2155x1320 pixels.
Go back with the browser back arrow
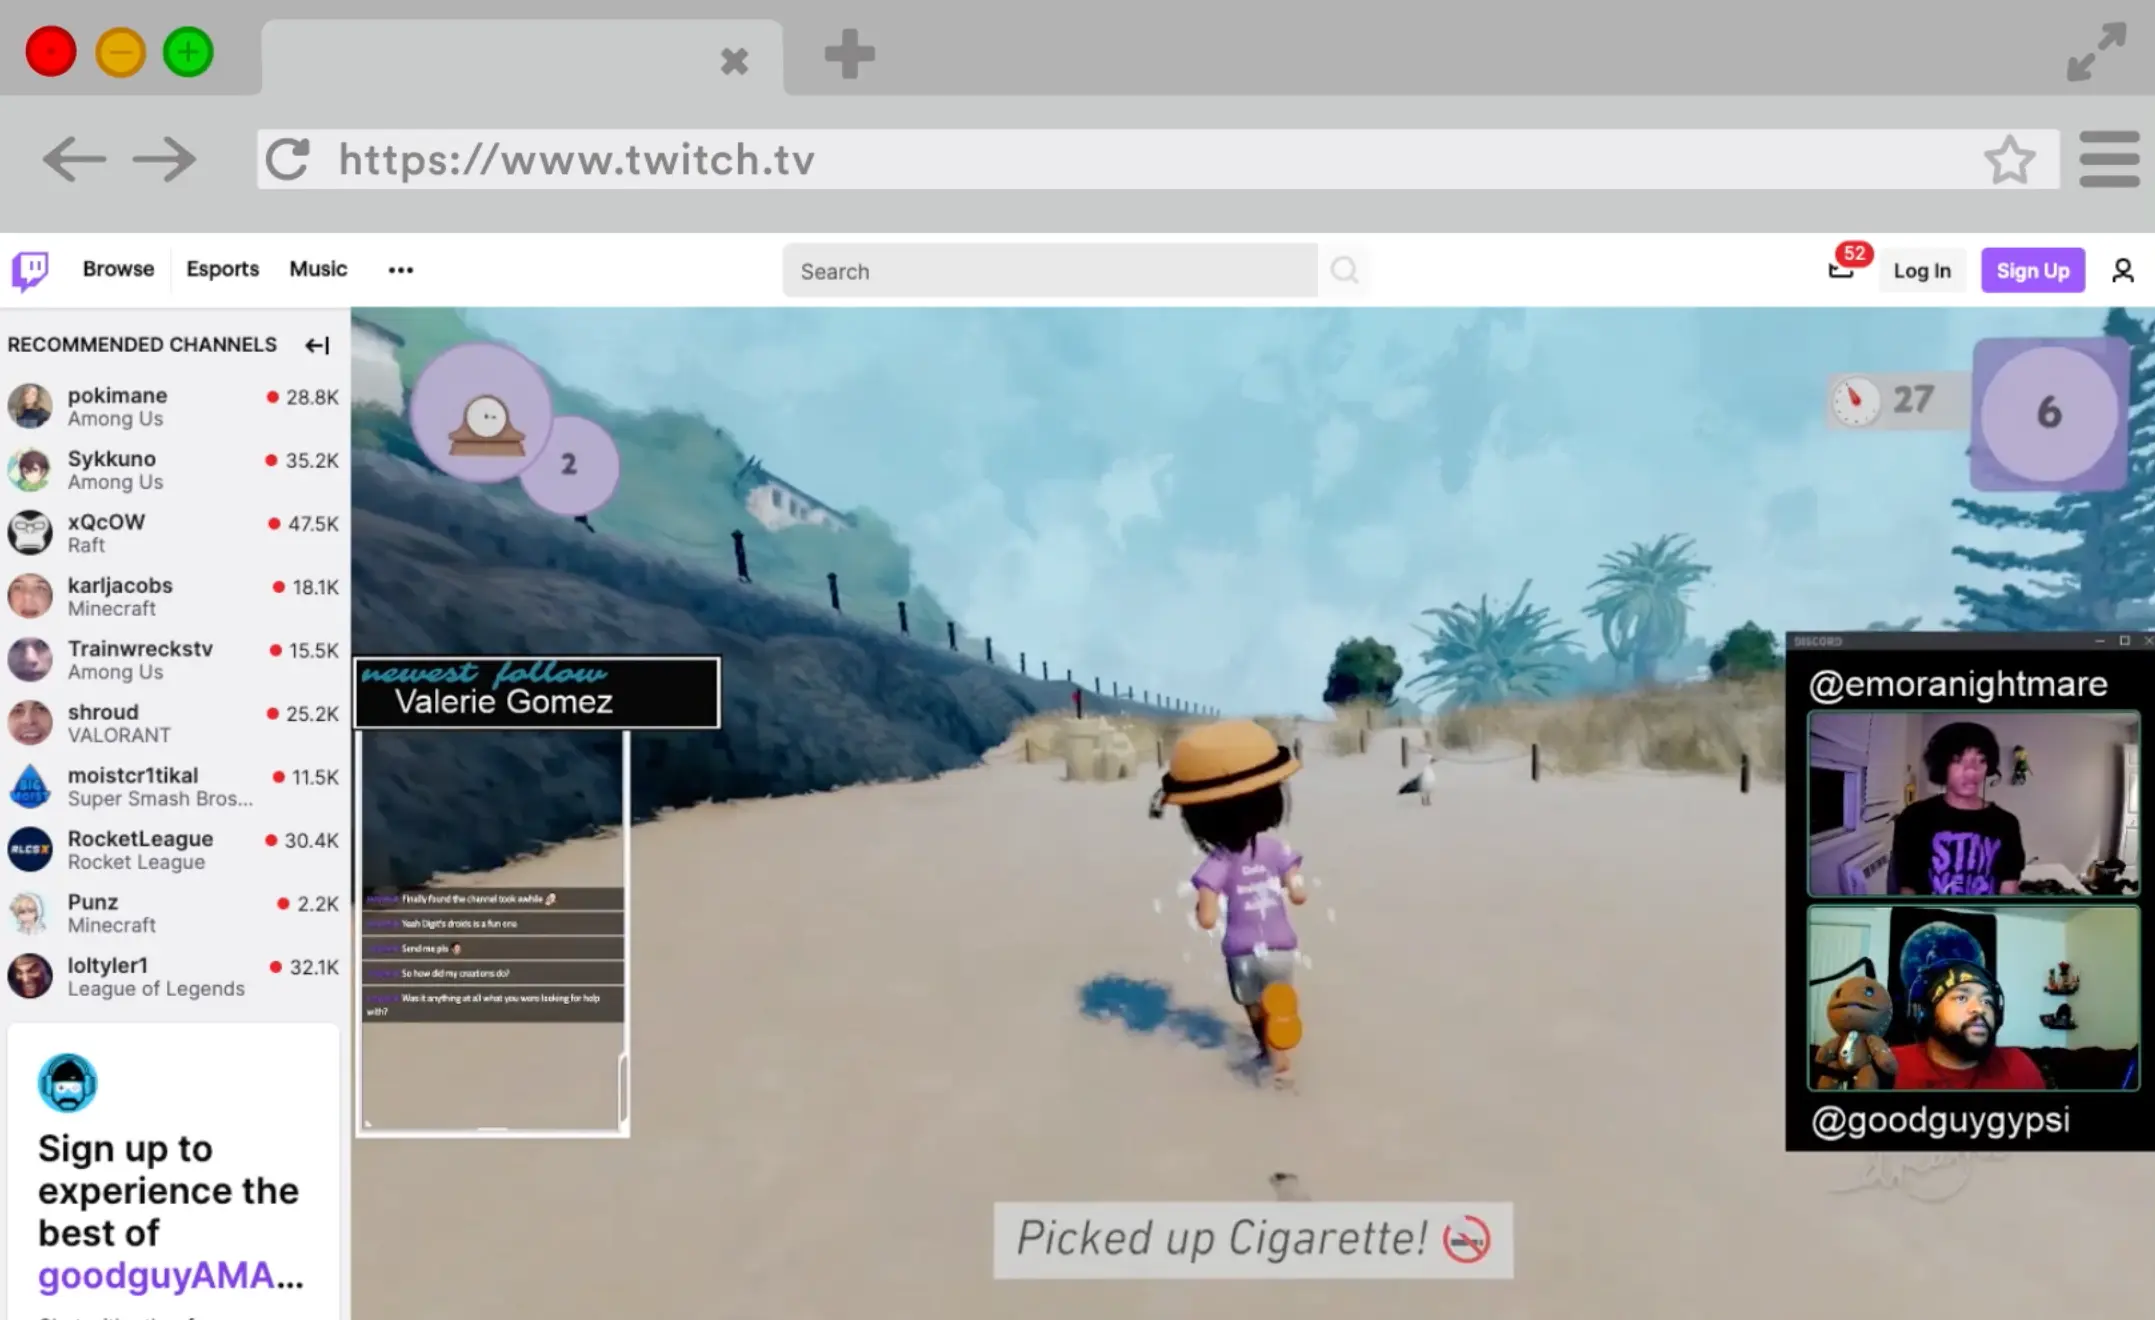click(74, 159)
